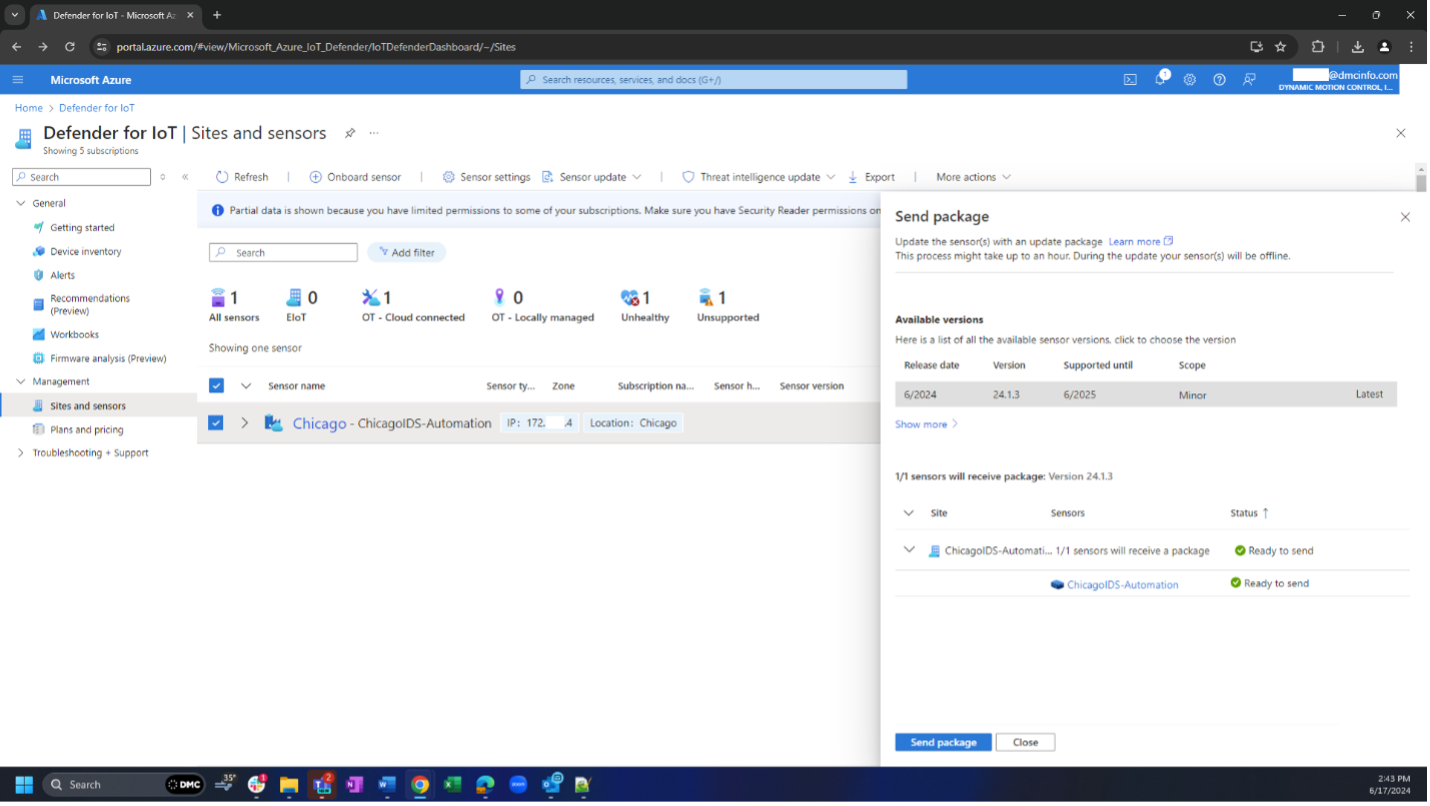Collapse all sites with the Site header chevron
Viewport: 1430px width, 806px height.
click(x=909, y=513)
